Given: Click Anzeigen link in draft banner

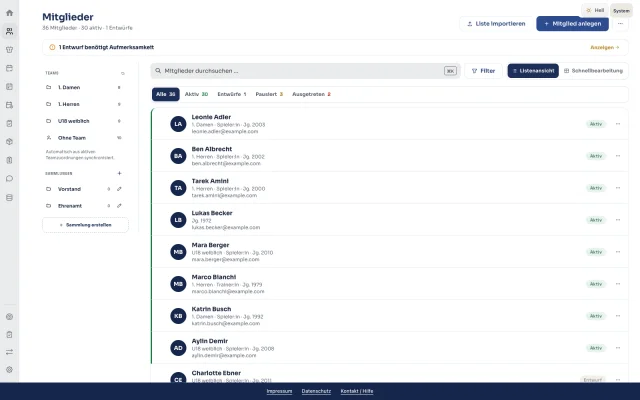Looking at the screenshot, I should pyautogui.click(x=604, y=47).
